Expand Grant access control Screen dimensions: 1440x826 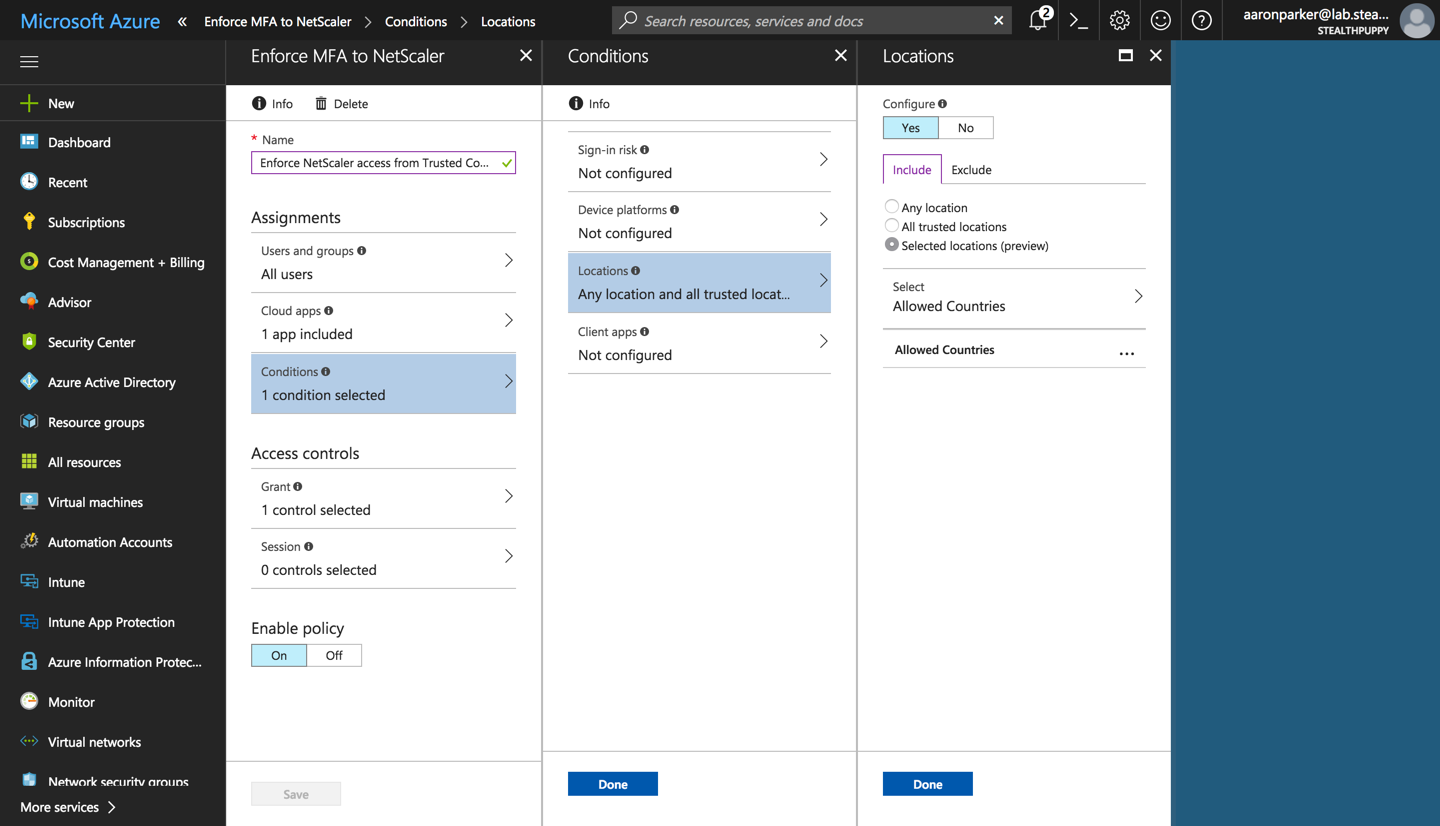pyautogui.click(x=383, y=498)
